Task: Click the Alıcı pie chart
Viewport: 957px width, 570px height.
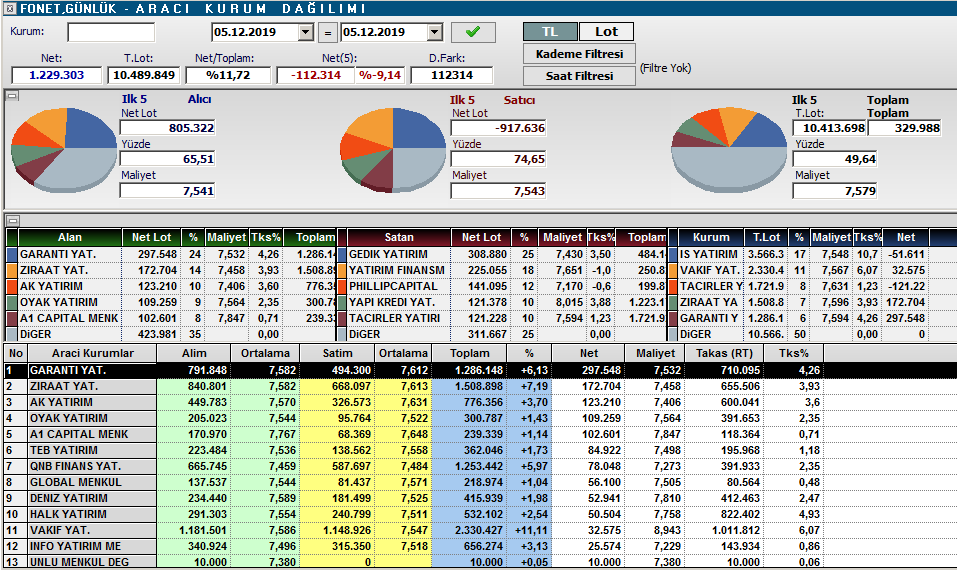Action: click(64, 149)
